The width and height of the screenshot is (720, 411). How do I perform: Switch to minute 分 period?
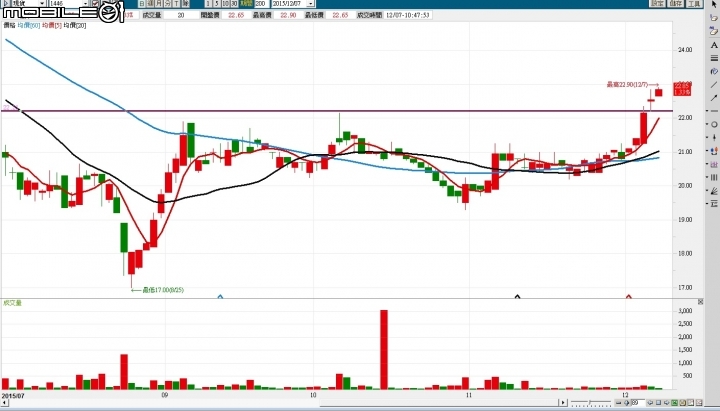click(x=168, y=3)
